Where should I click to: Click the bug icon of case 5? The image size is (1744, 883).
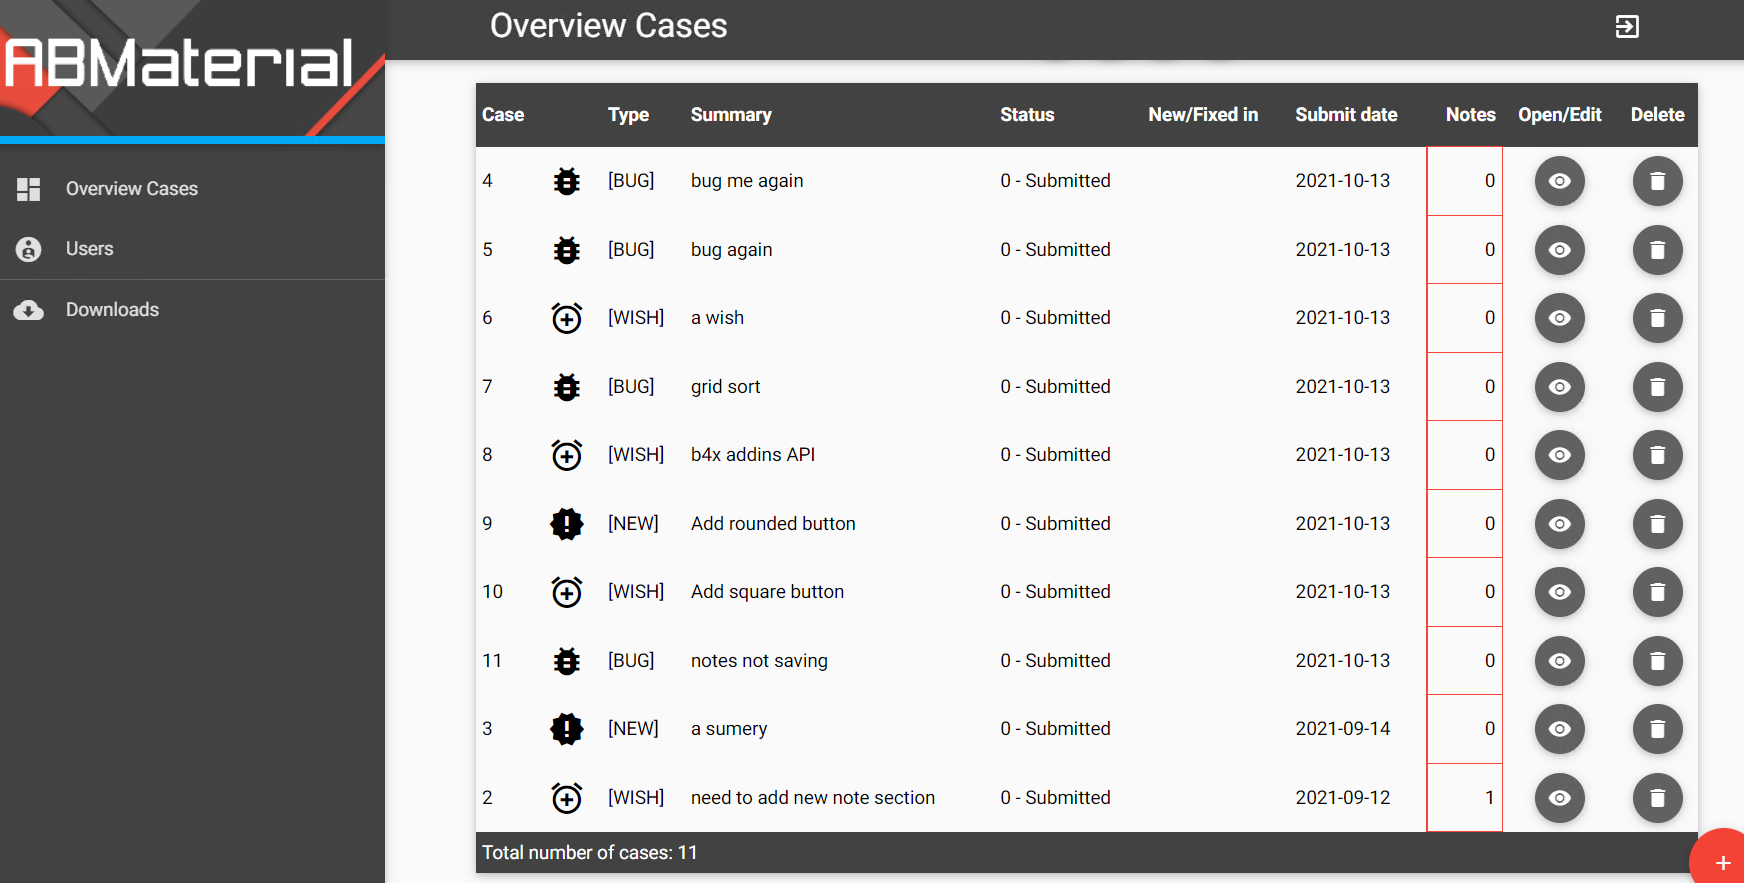tap(567, 250)
